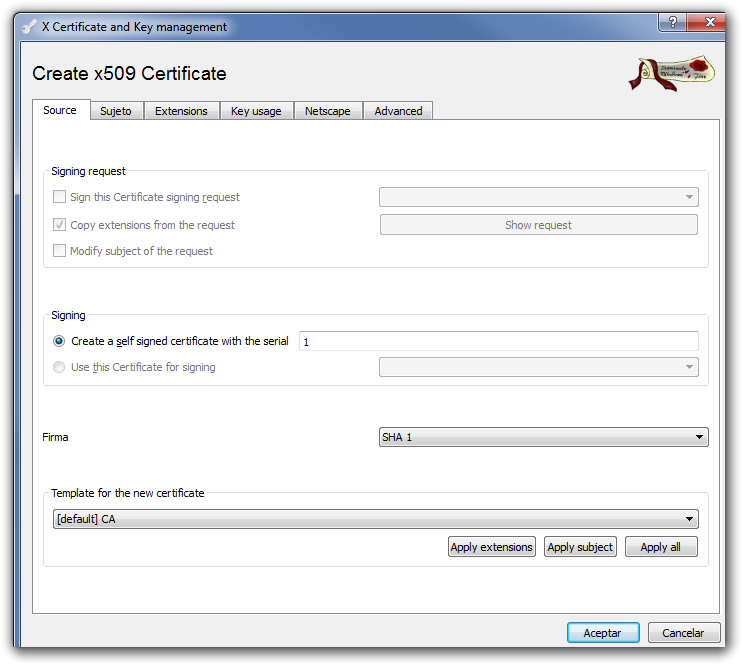The image size is (742, 666).
Task: Expand the '[default] CA' template dropdown
Action: [375, 519]
